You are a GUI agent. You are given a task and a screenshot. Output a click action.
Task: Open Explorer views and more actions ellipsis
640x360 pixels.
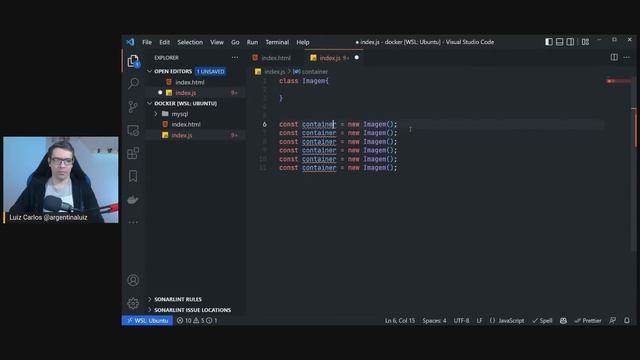(x=235, y=58)
